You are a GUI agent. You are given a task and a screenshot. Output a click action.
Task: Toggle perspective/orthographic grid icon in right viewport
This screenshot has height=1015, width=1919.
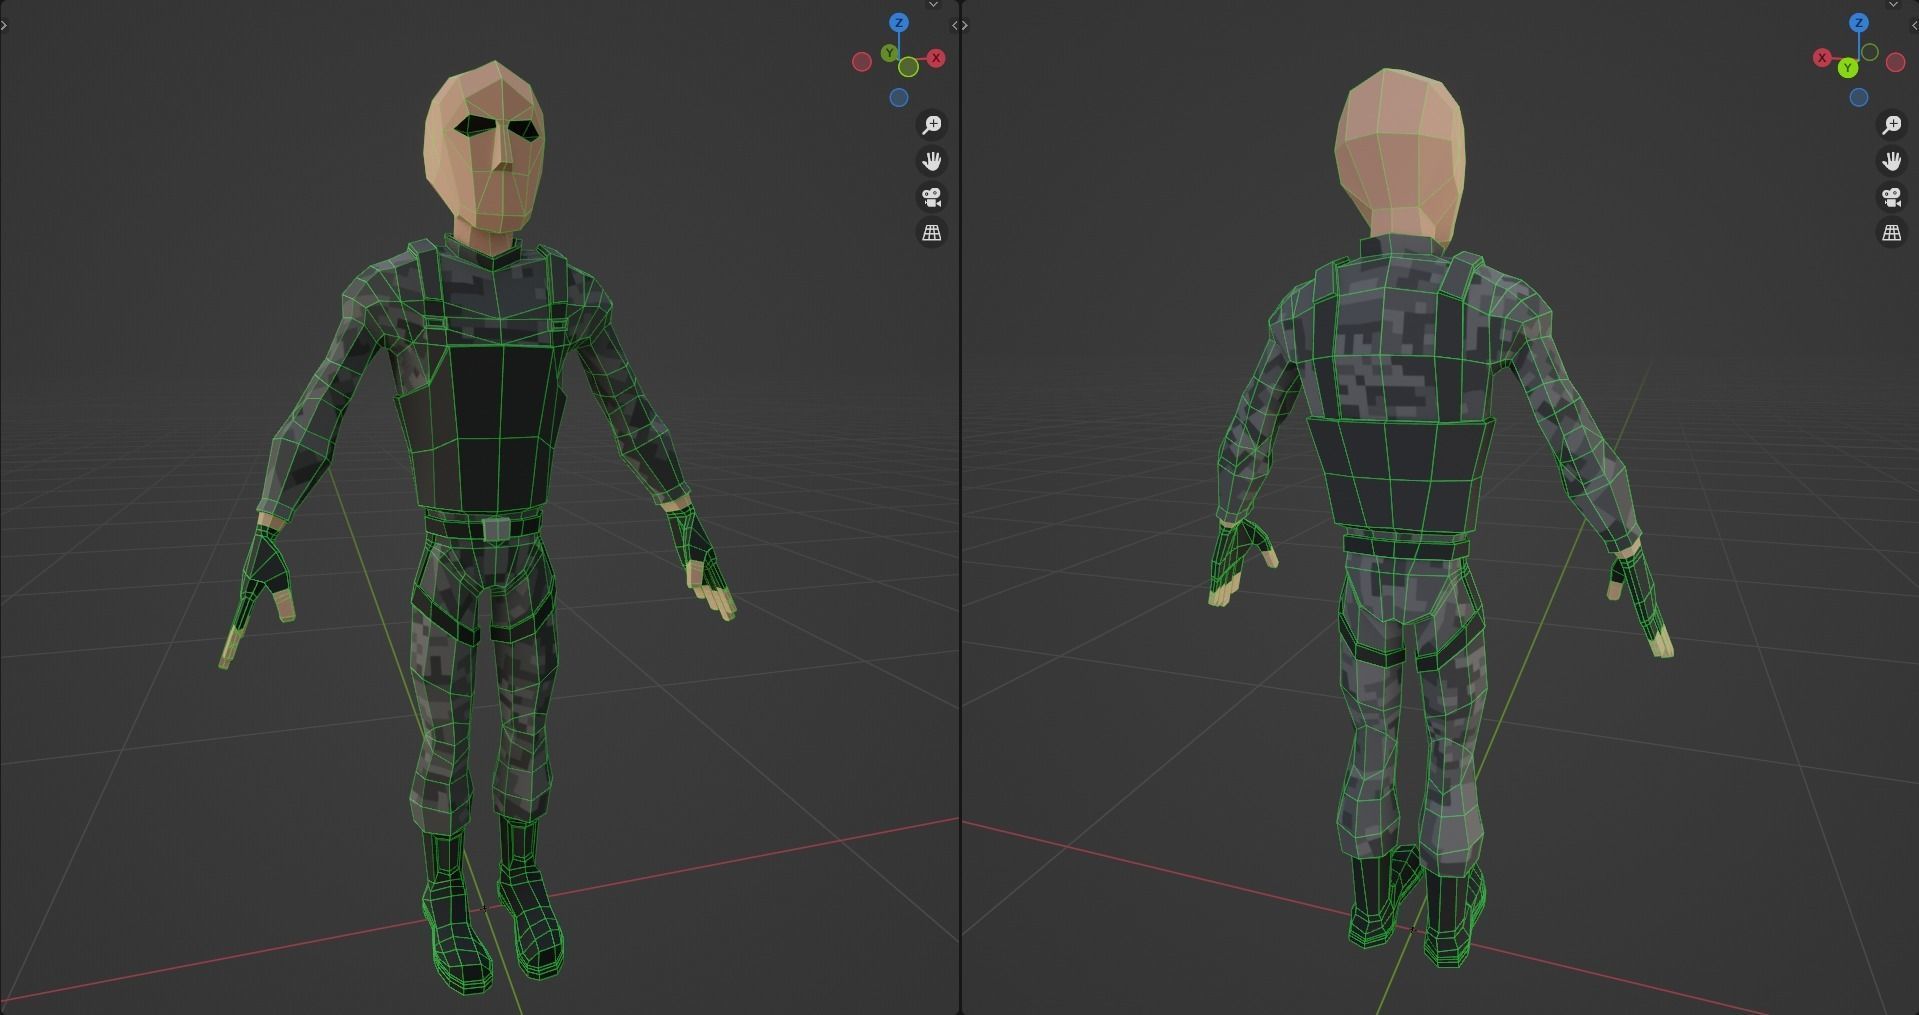(1892, 233)
